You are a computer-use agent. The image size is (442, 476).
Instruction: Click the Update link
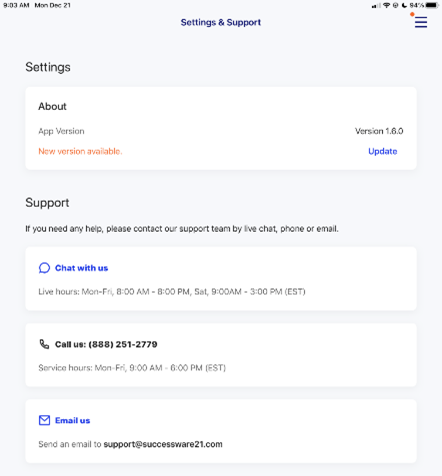click(x=383, y=151)
